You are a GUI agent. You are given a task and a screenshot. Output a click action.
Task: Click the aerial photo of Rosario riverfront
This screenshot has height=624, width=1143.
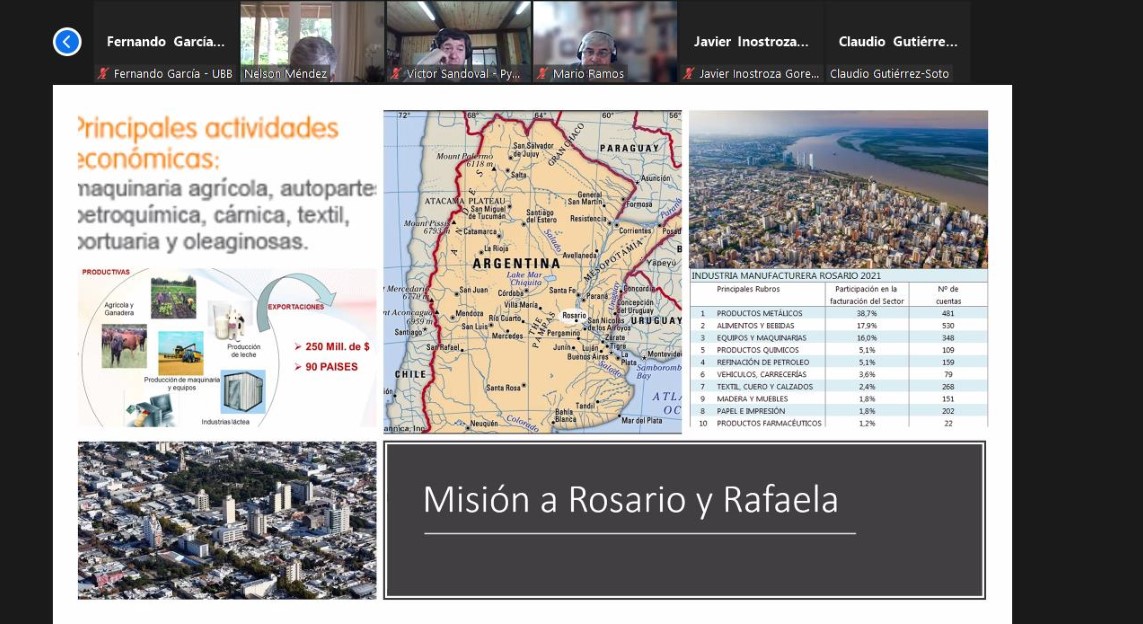(838, 190)
